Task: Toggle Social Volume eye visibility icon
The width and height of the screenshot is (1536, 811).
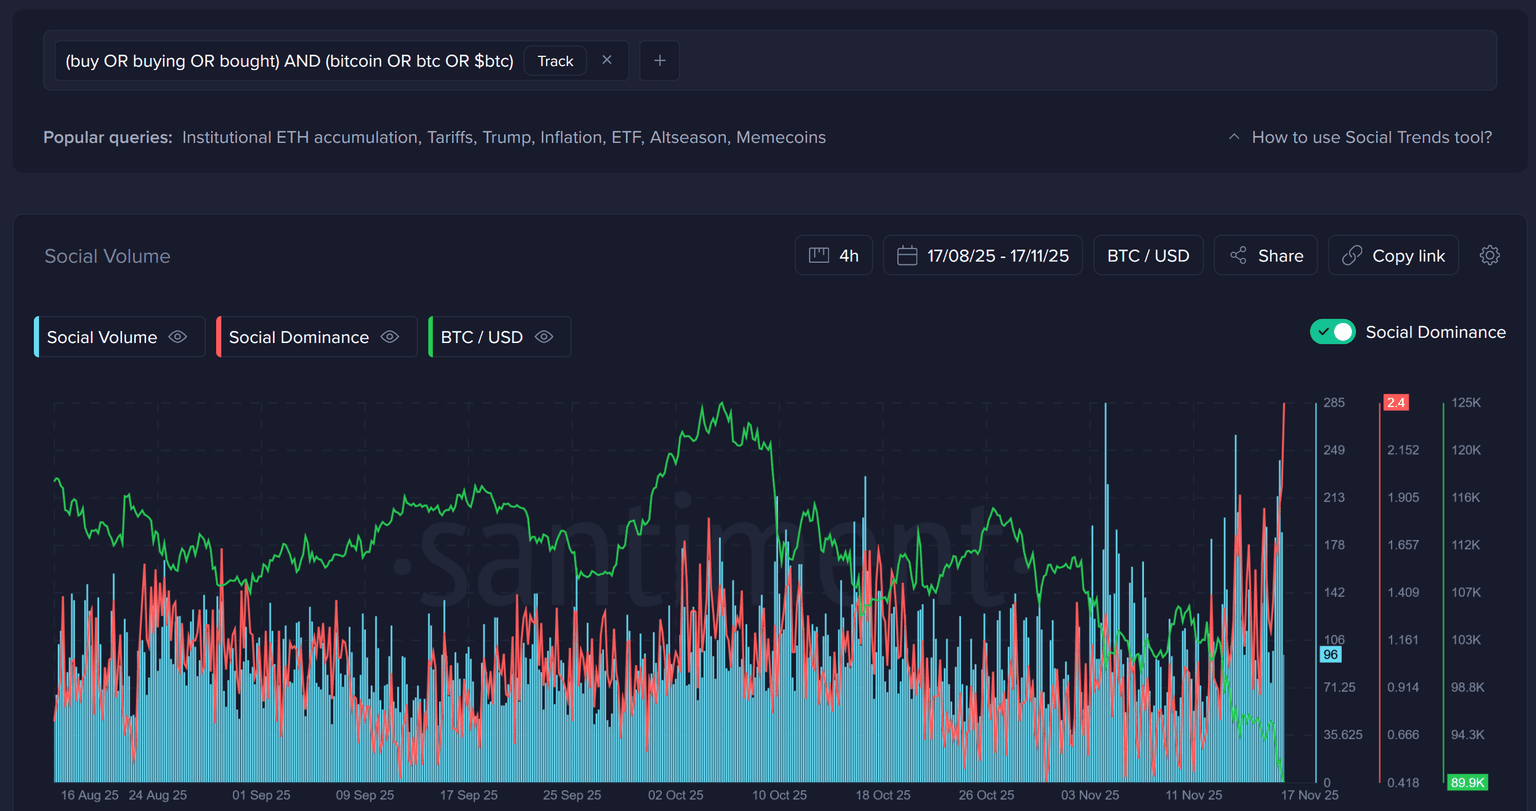Action: click(178, 337)
